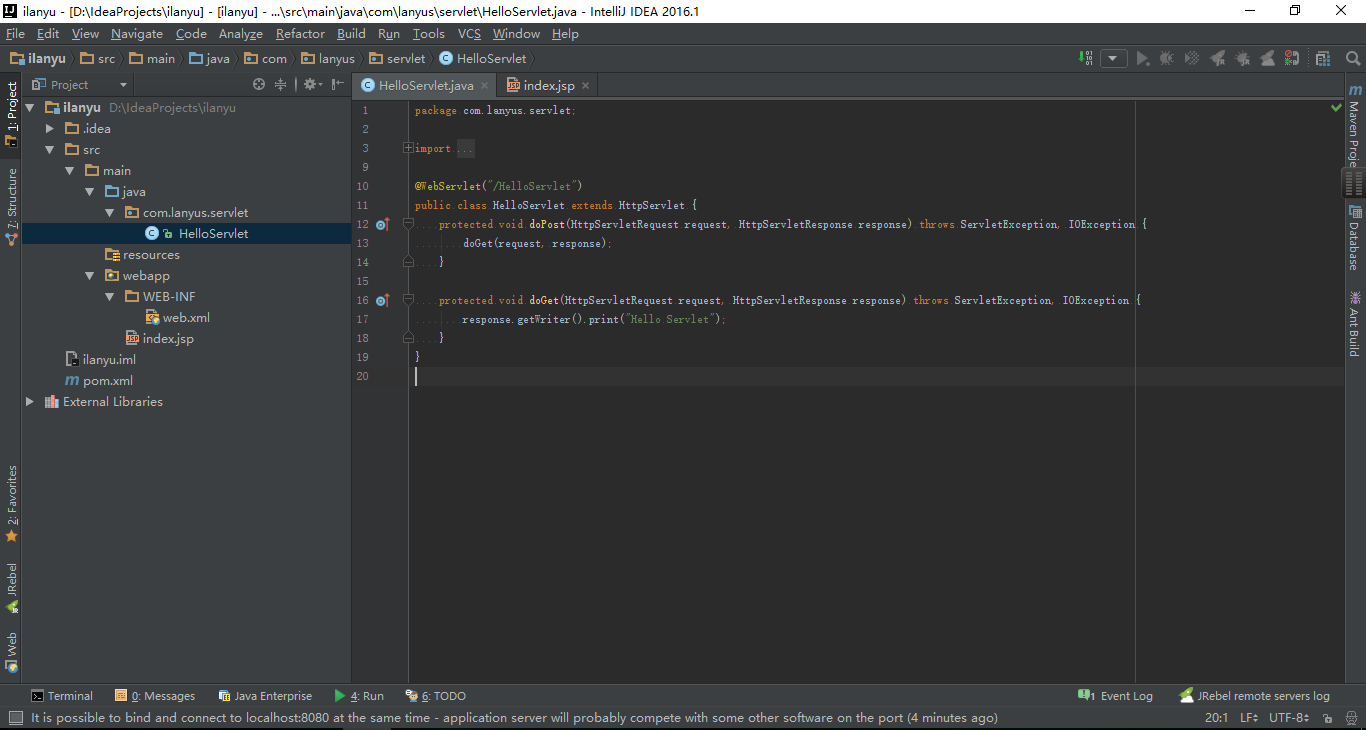Click HelloServlet breadcrumb in navigation bar
1366x730 pixels.
[x=483, y=59]
